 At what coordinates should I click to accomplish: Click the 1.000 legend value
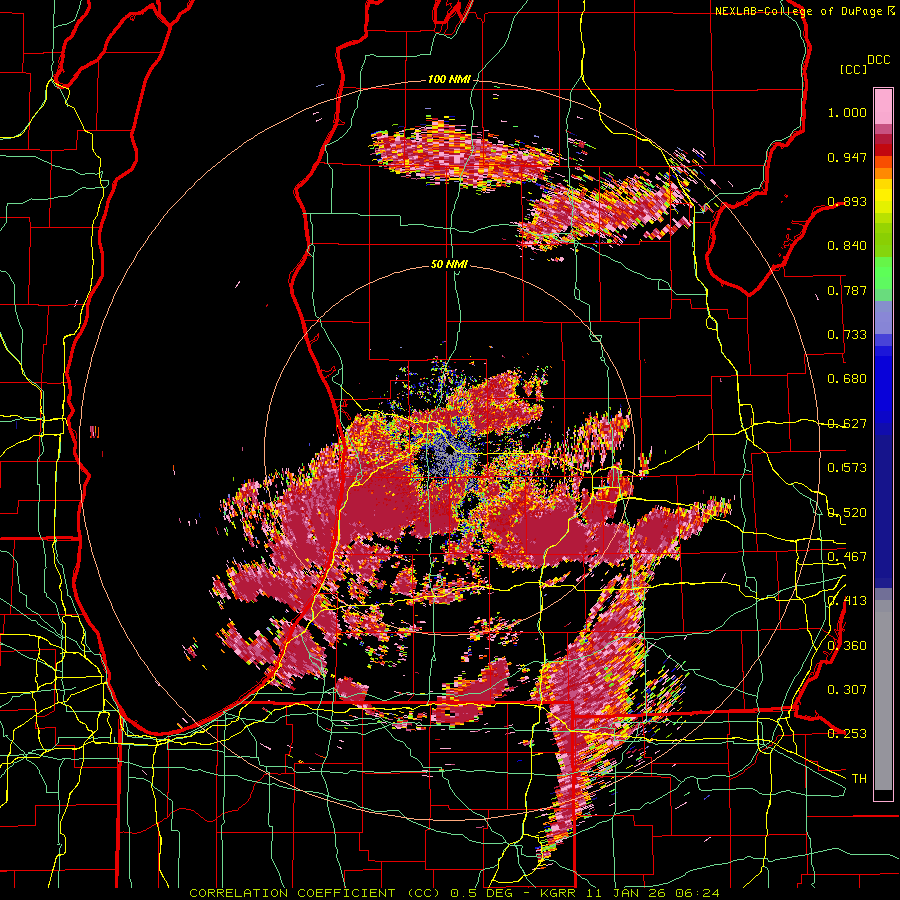(847, 112)
